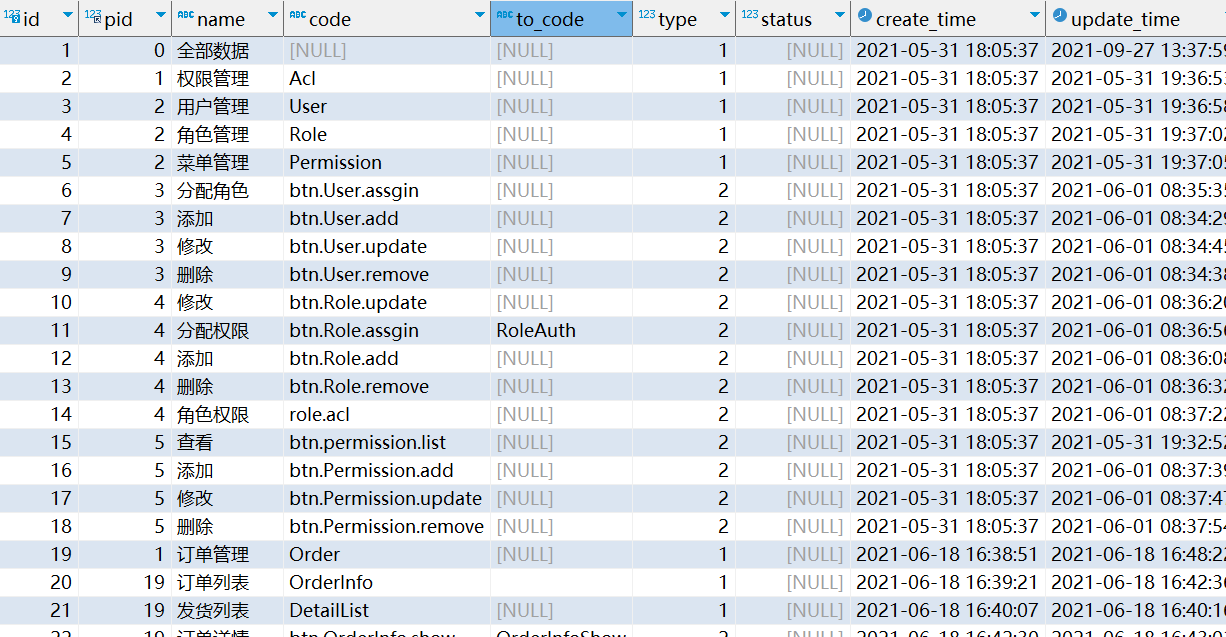Screen dimensions: 1226x637
Task: Click the clock icon beside update_time header
Action: (x=1059, y=17)
